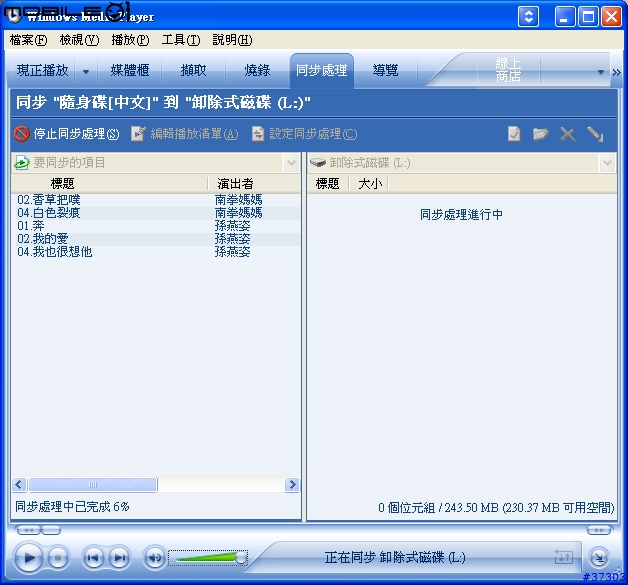Click the device pencil/format icon in the sync toolbar
The image size is (628, 585).
click(x=595, y=134)
